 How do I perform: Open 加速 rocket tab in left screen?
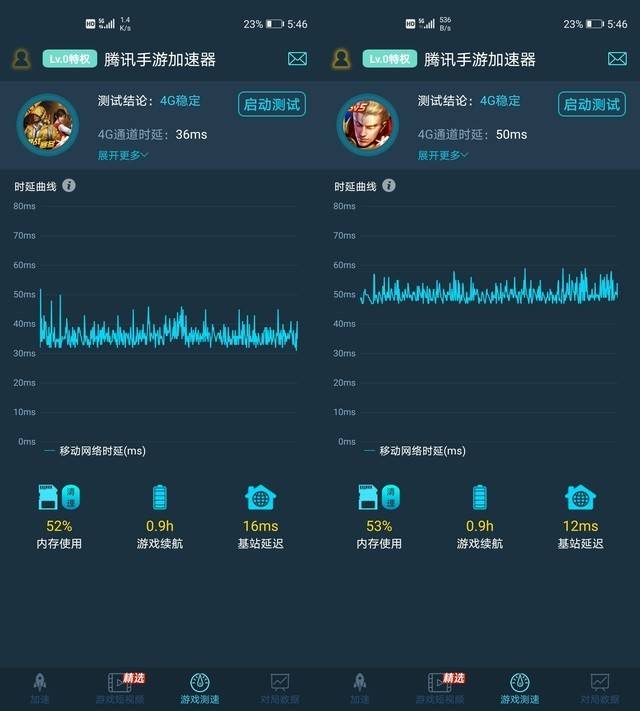tap(40, 688)
